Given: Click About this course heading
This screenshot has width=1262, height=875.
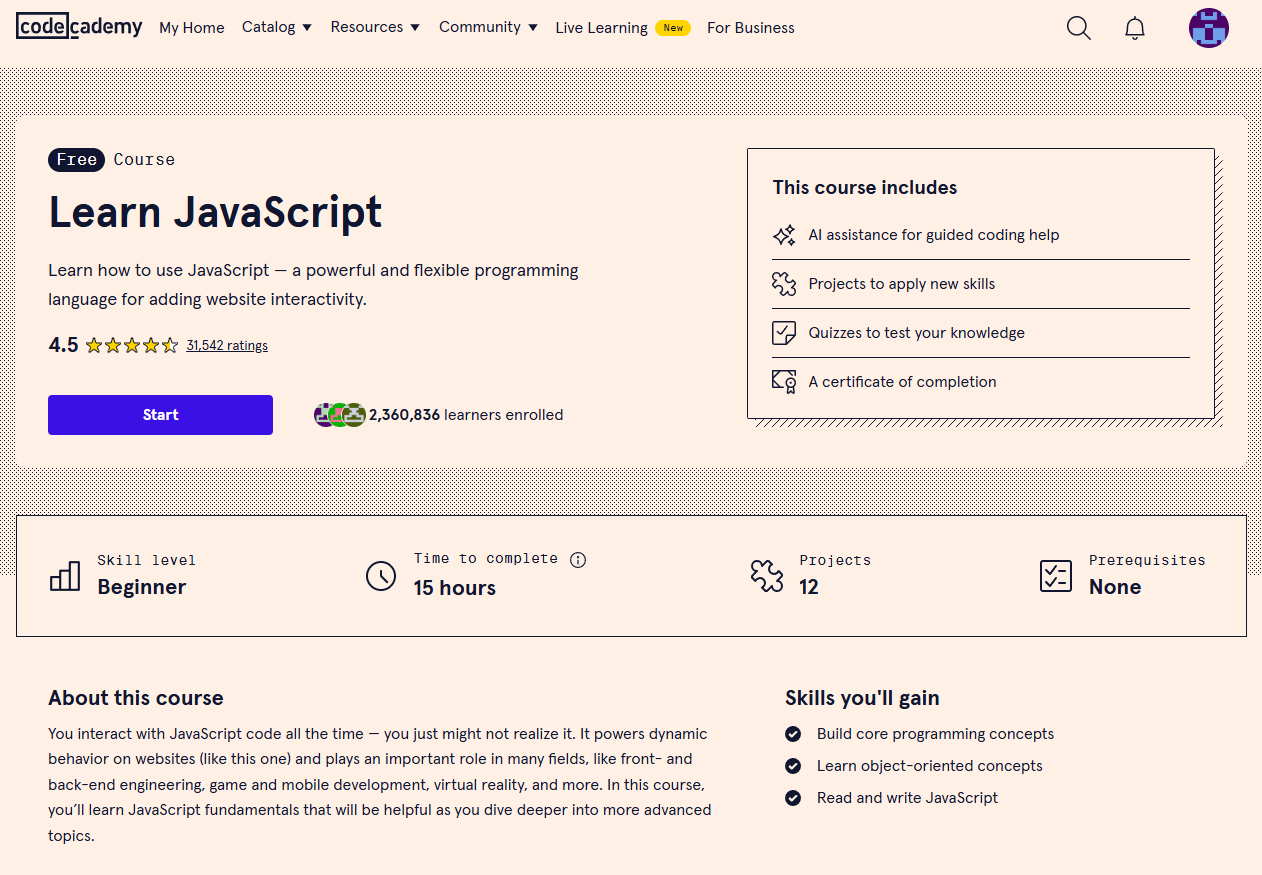Looking at the screenshot, I should pyautogui.click(x=136, y=698).
